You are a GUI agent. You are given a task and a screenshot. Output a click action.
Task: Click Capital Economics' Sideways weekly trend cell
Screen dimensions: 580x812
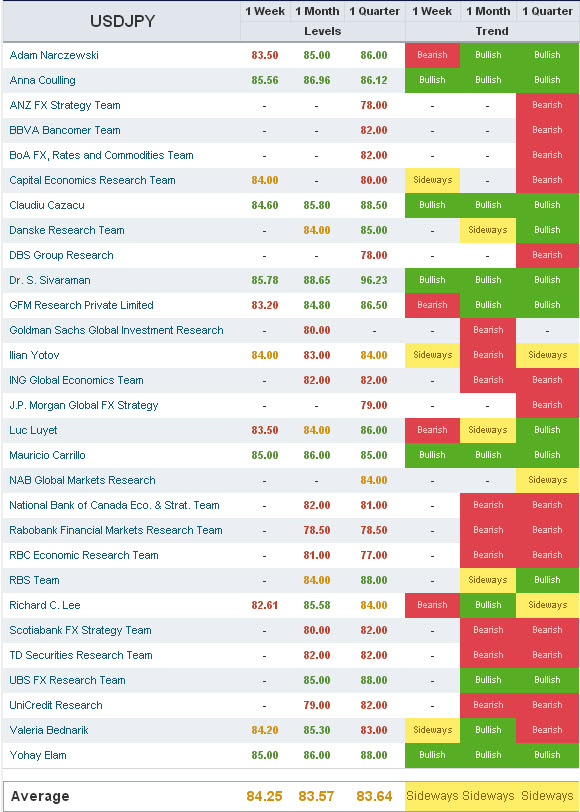coord(432,180)
